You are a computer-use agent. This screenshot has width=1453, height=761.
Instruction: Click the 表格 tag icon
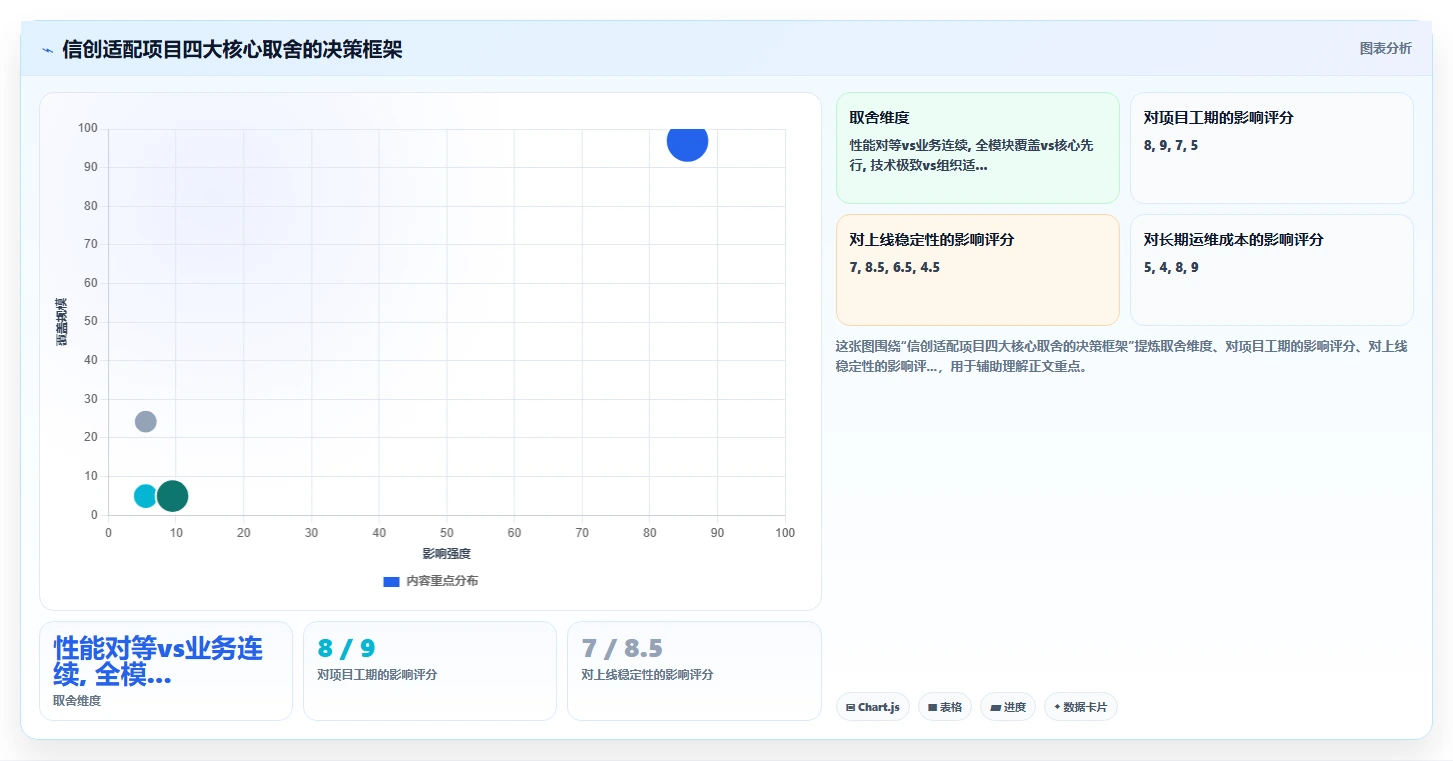[932, 707]
